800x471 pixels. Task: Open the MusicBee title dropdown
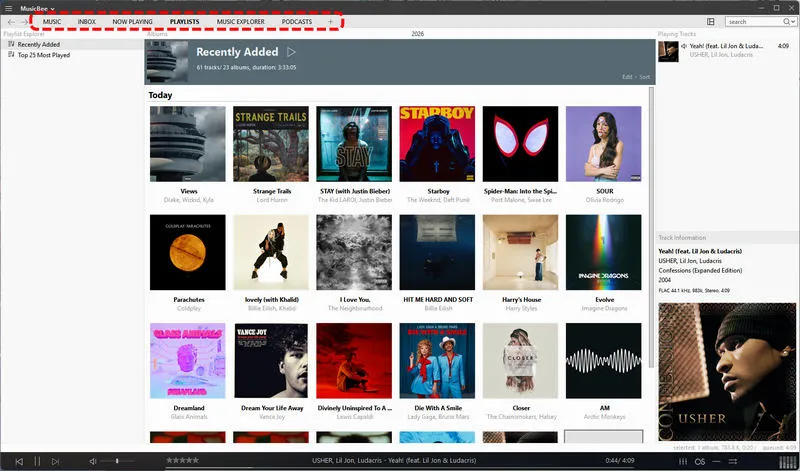click(38, 8)
